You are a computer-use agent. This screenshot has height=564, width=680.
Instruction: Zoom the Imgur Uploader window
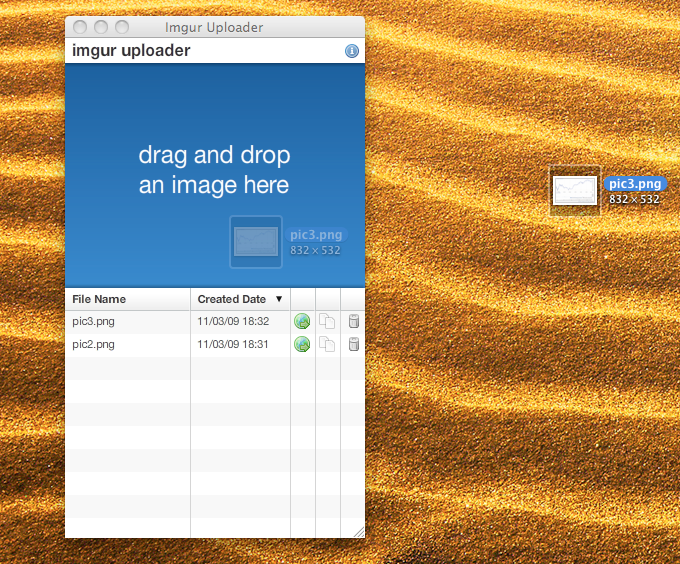[x=122, y=27]
